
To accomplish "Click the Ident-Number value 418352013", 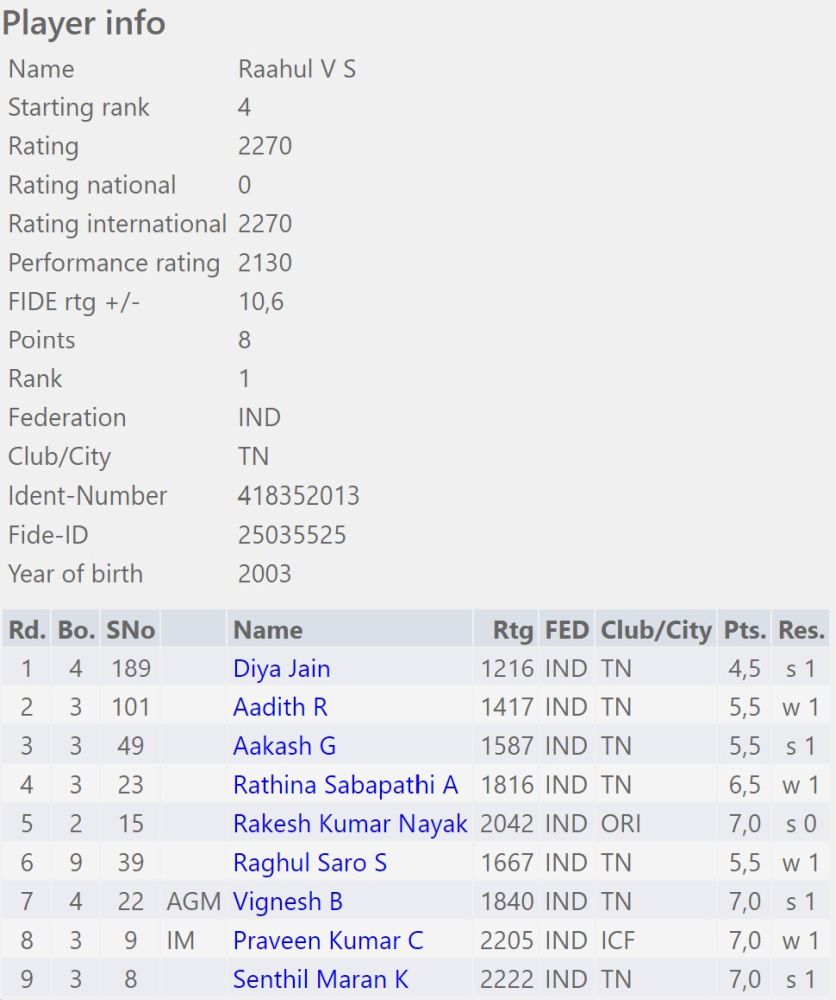I will (298, 496).
